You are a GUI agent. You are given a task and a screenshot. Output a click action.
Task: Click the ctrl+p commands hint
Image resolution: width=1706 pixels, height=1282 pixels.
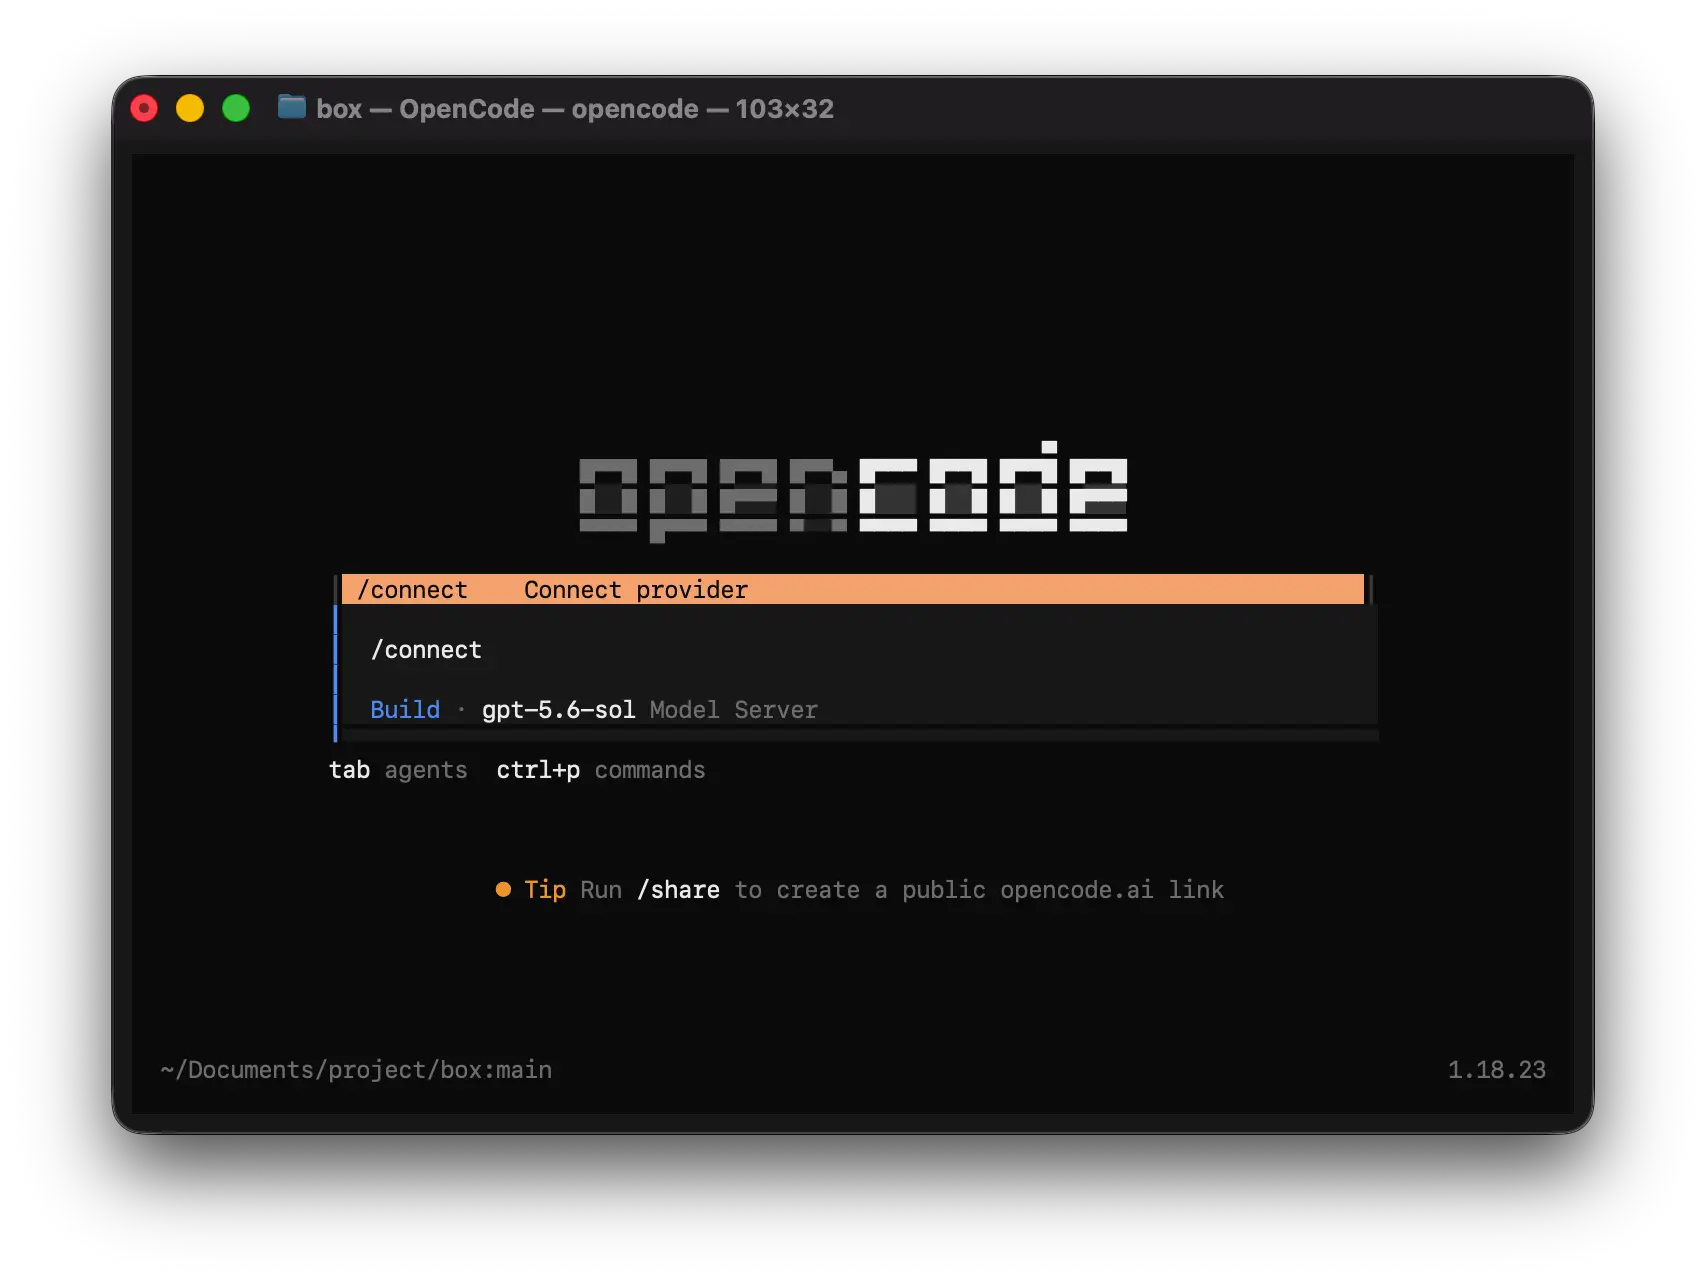point(601,770)
